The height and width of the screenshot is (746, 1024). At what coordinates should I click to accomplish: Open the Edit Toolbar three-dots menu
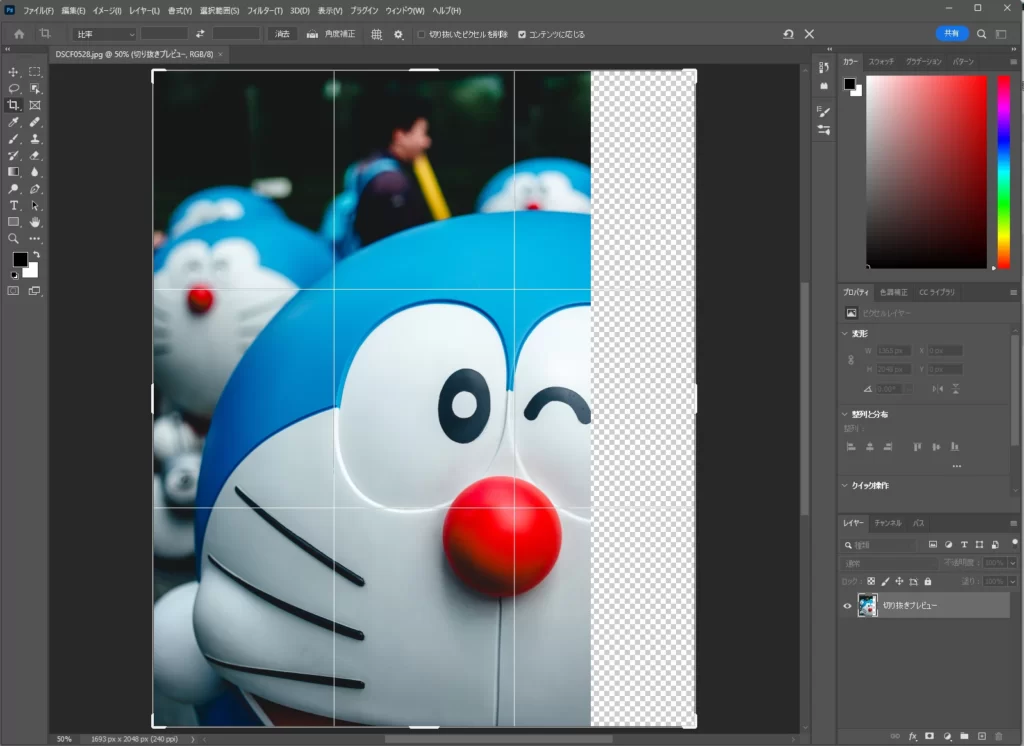[x=35, y=238]
